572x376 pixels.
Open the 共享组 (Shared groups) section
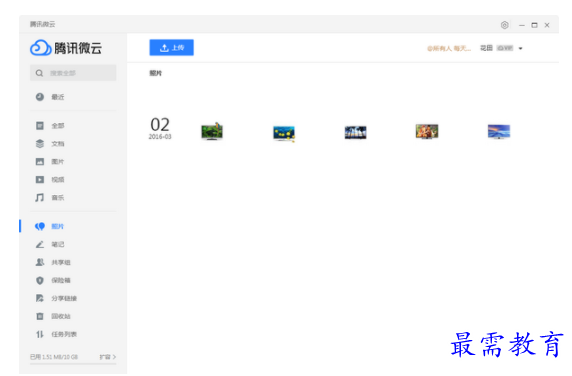(x=53, y=262)
